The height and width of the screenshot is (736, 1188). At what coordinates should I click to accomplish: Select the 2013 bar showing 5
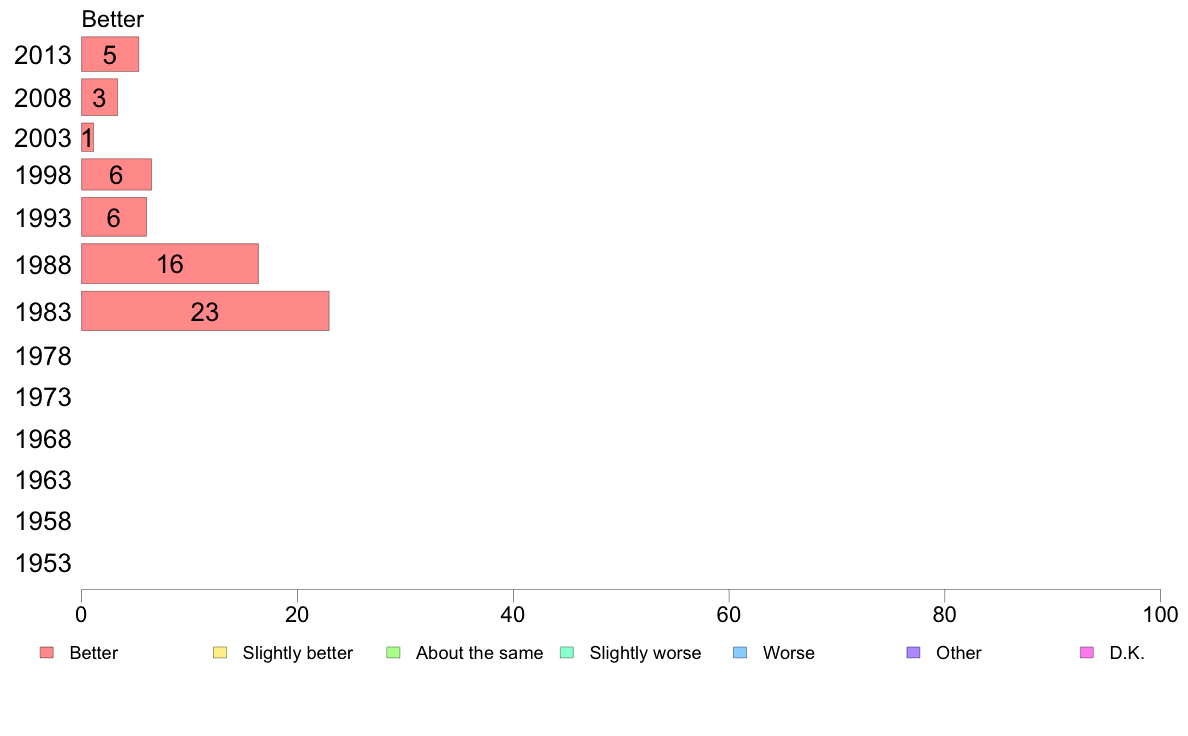[110, 55]
